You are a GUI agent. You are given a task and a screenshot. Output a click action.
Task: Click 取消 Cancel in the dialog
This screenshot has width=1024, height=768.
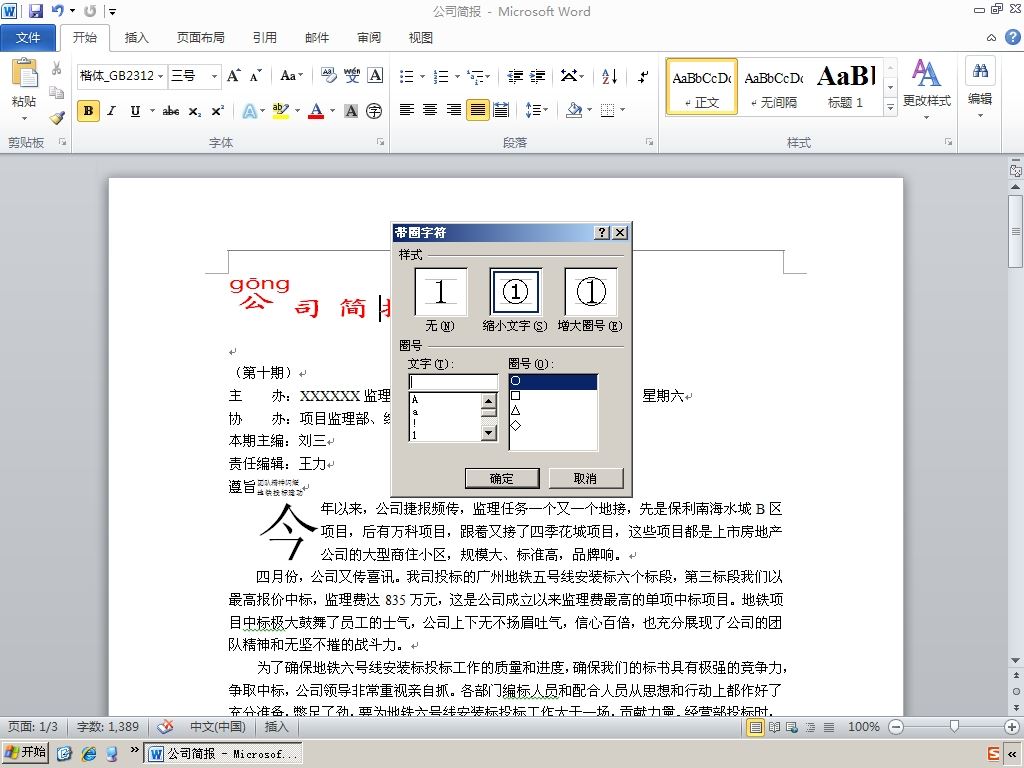[586, 478]
